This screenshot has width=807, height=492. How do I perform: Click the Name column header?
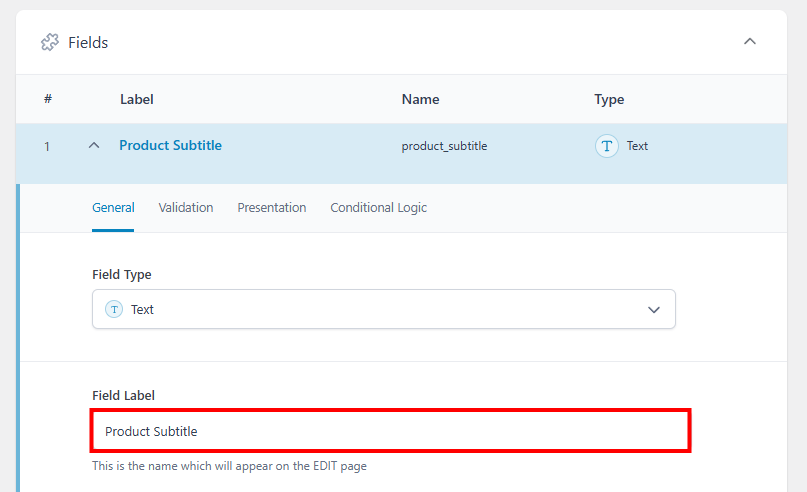(x=420, y=100)
